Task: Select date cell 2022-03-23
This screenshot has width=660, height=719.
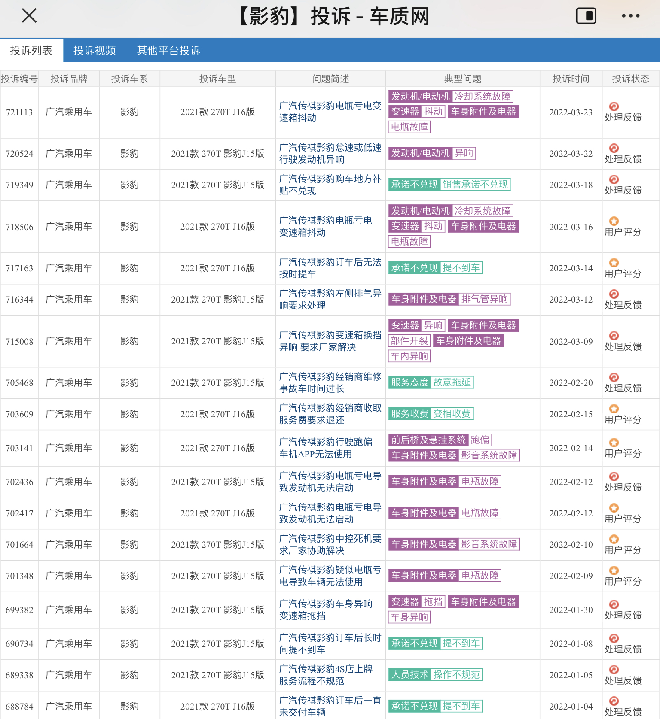Action: [571, 112]
